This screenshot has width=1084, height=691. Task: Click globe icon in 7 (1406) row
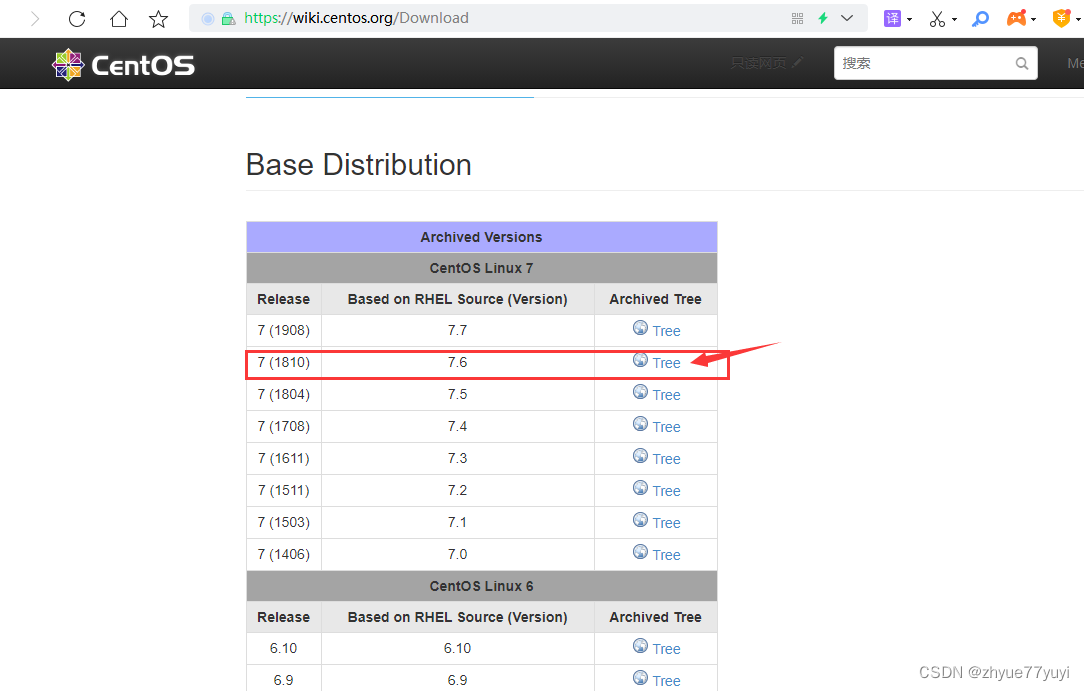point(640,551)
